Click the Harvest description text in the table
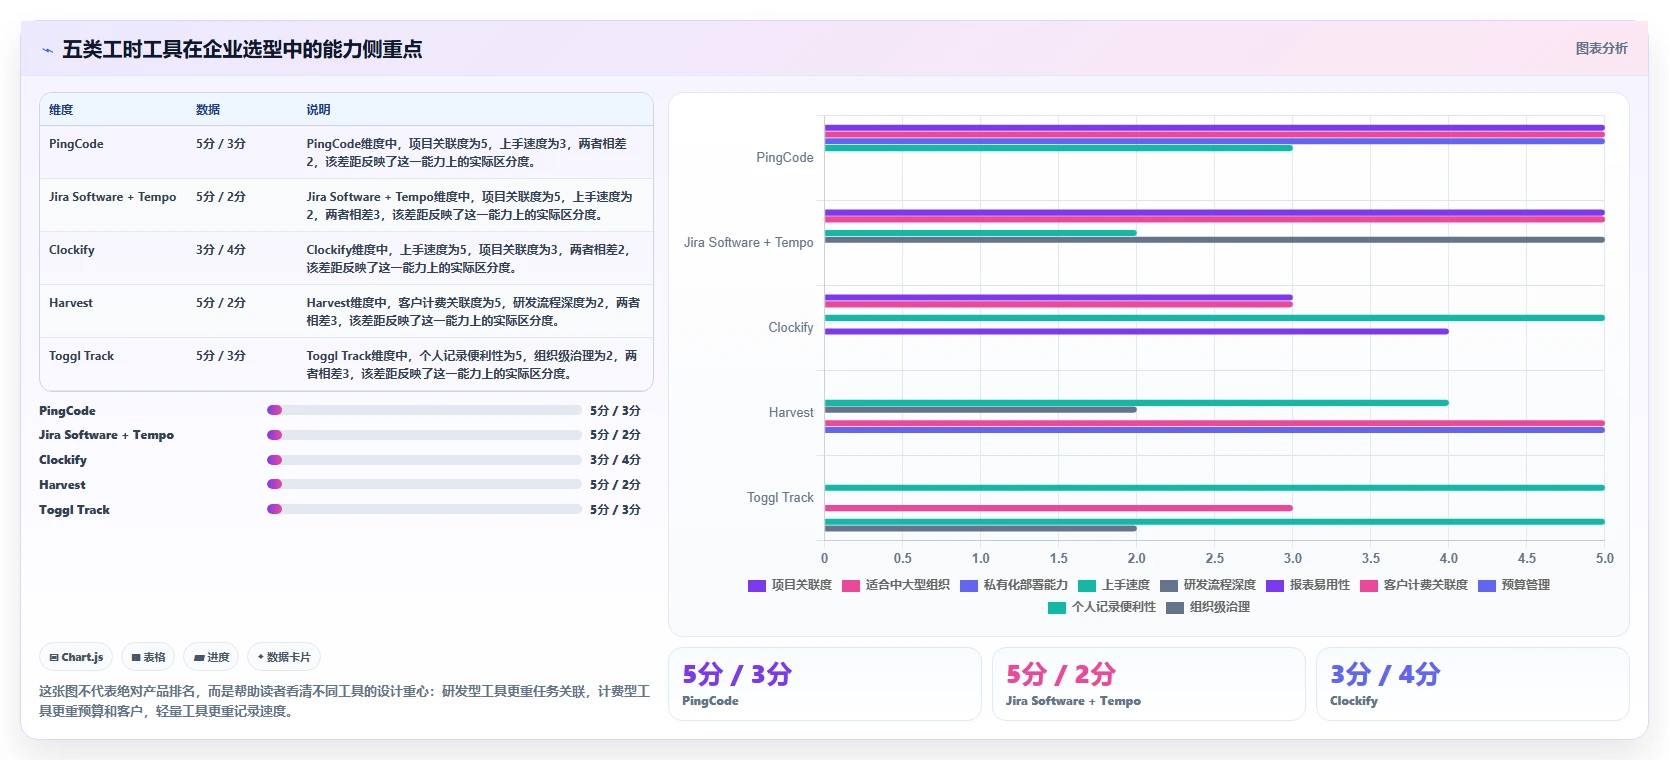 [x=473, y=312]
